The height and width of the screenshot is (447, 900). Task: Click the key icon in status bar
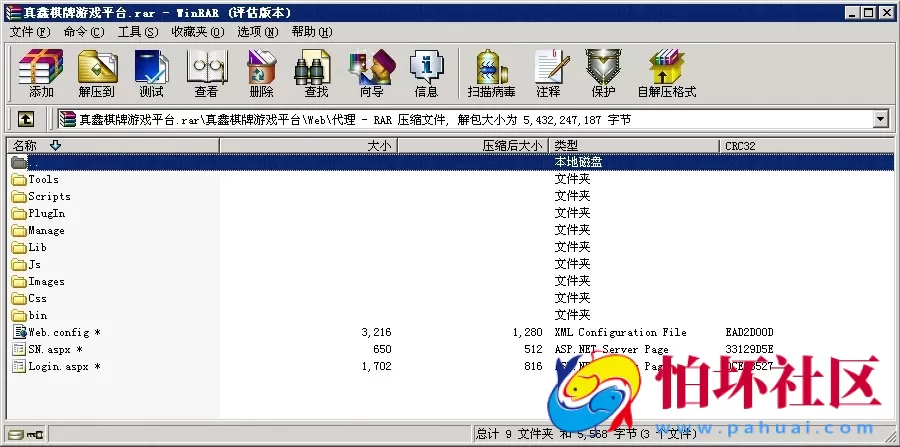click(x=37, y=433)
